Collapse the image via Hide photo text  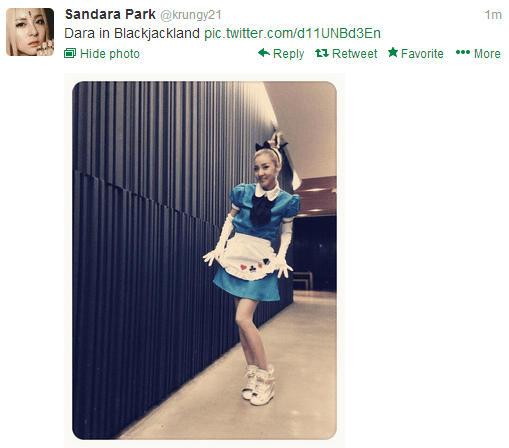pyautogui.click(x=110, y=54)
